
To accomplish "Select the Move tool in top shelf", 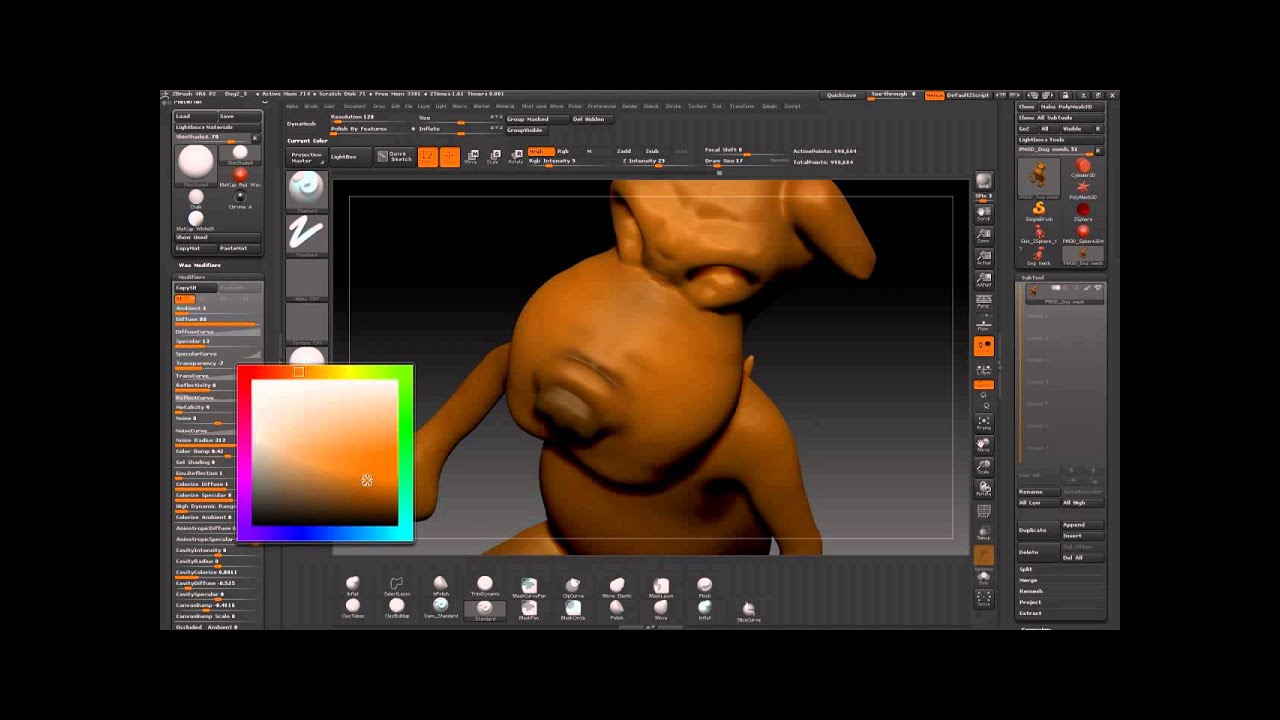I will point(471,156).
